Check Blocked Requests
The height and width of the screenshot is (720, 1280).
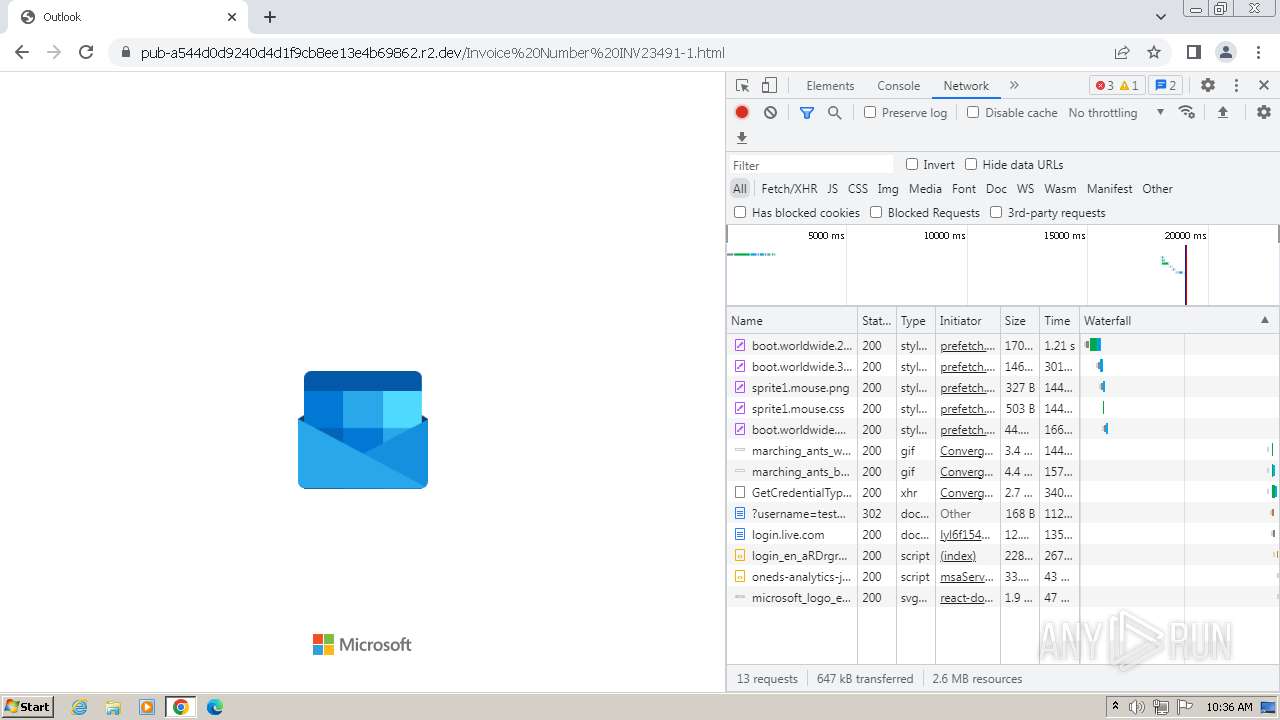(876, 212)
